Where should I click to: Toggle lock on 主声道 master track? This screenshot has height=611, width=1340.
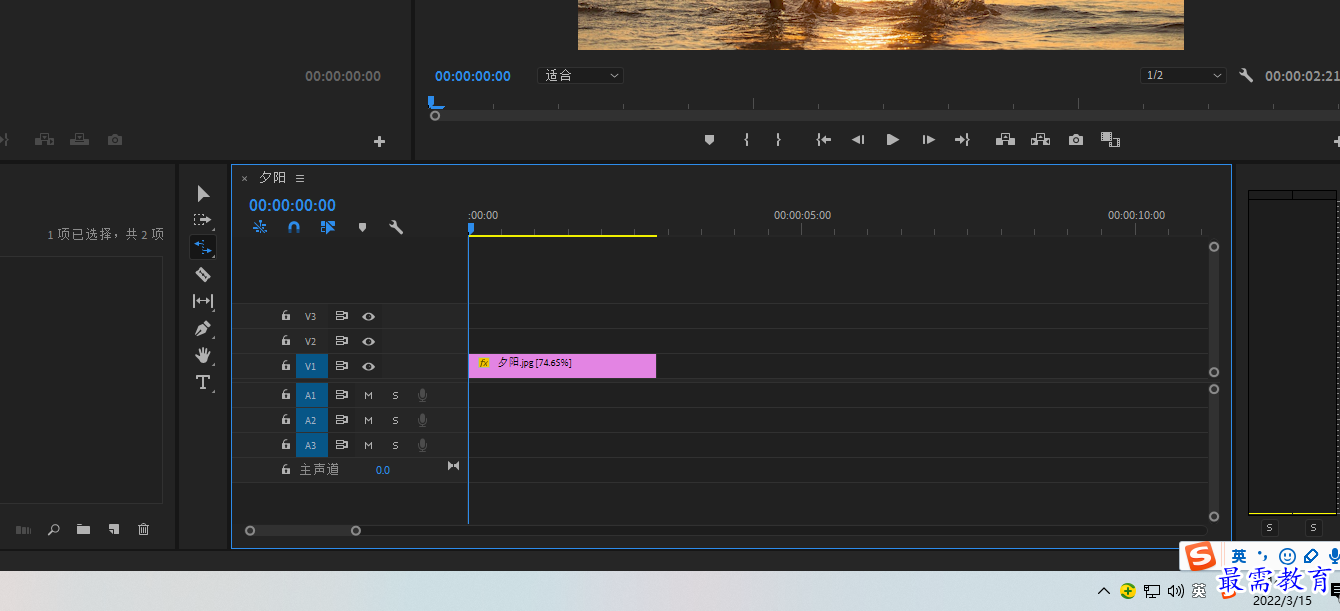286,469
